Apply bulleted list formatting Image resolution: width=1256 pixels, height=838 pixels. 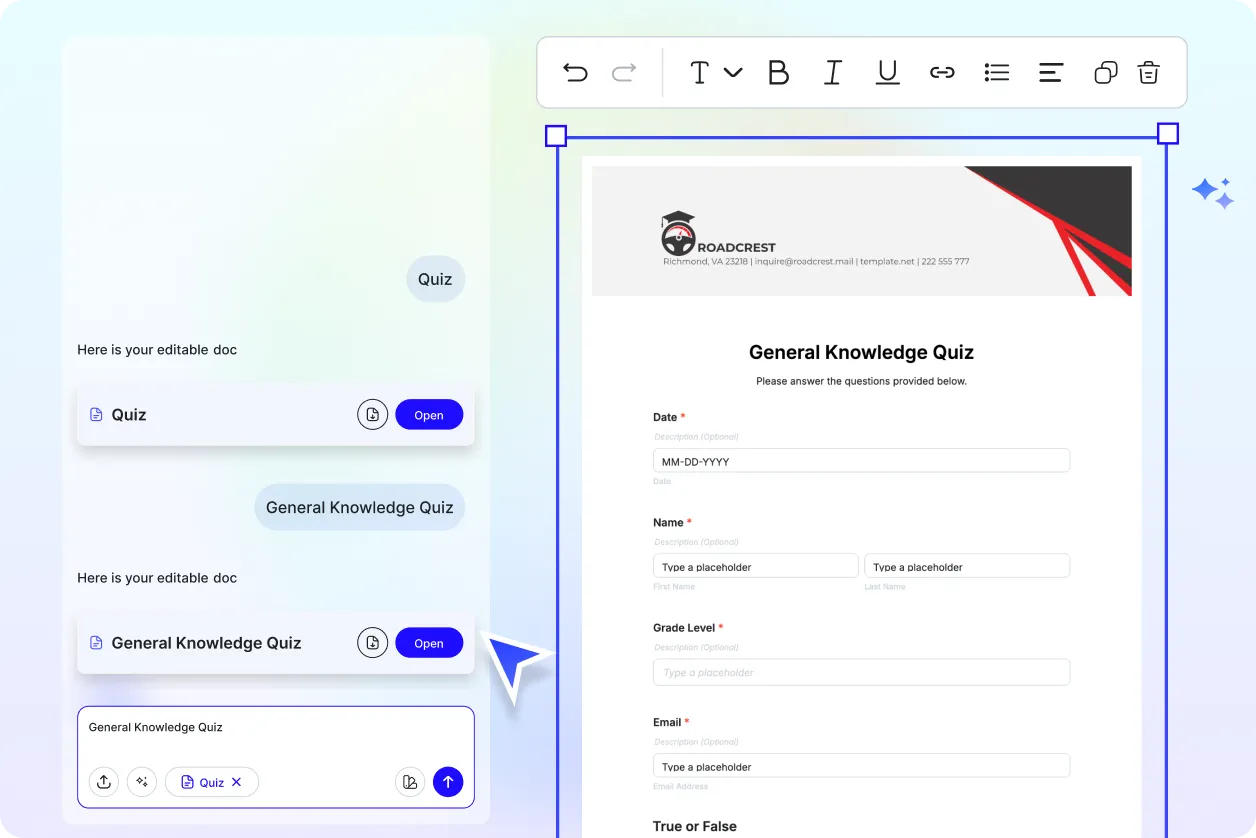(996, 72)
